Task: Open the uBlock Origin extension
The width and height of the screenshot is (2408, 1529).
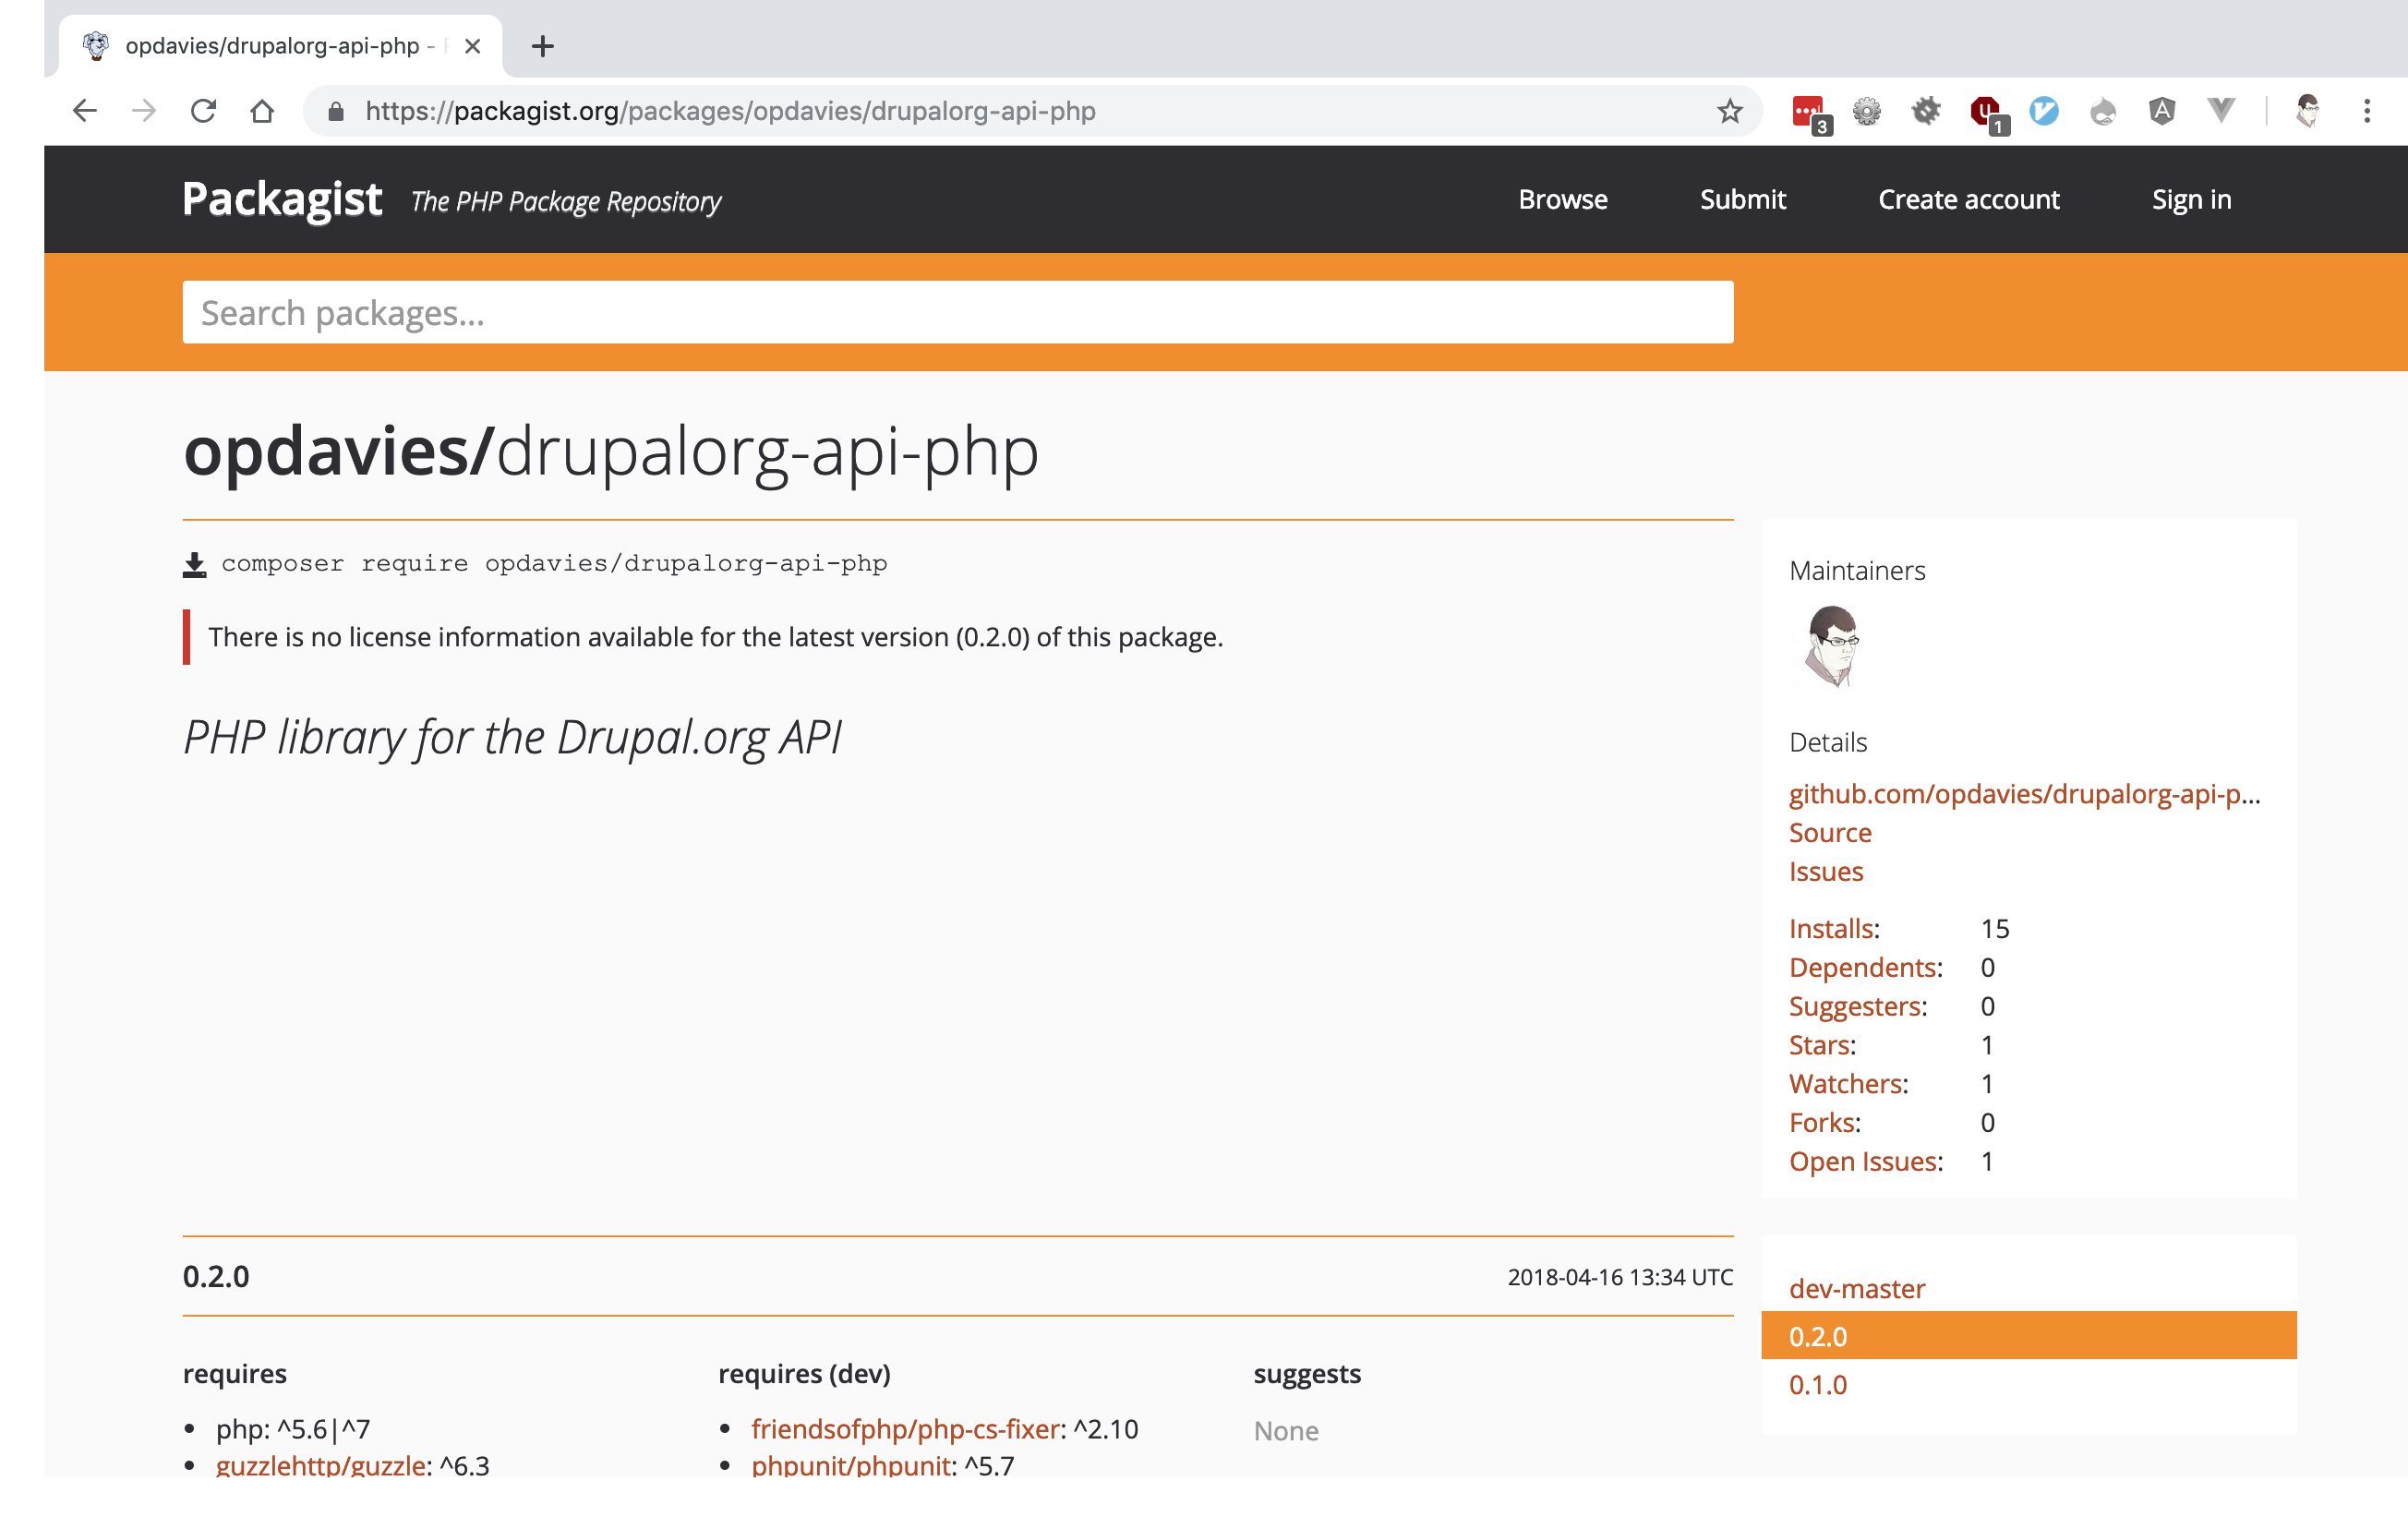Action: tap(1985, 111)
